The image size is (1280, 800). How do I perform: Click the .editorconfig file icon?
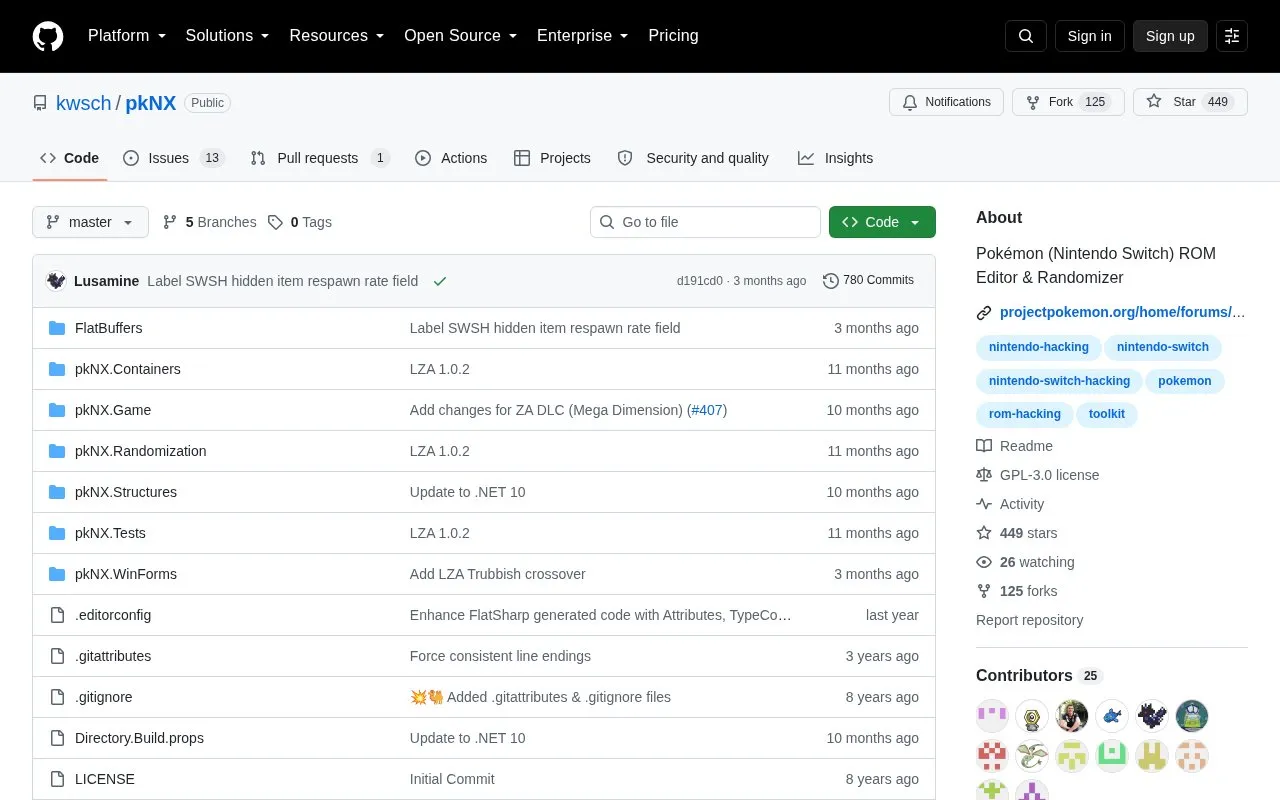point(57,615)
